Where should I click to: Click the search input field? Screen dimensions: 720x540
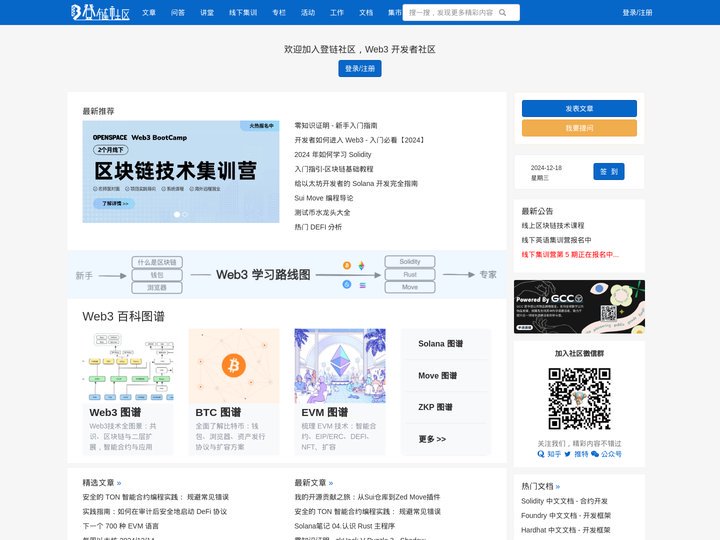click(461, 12)
